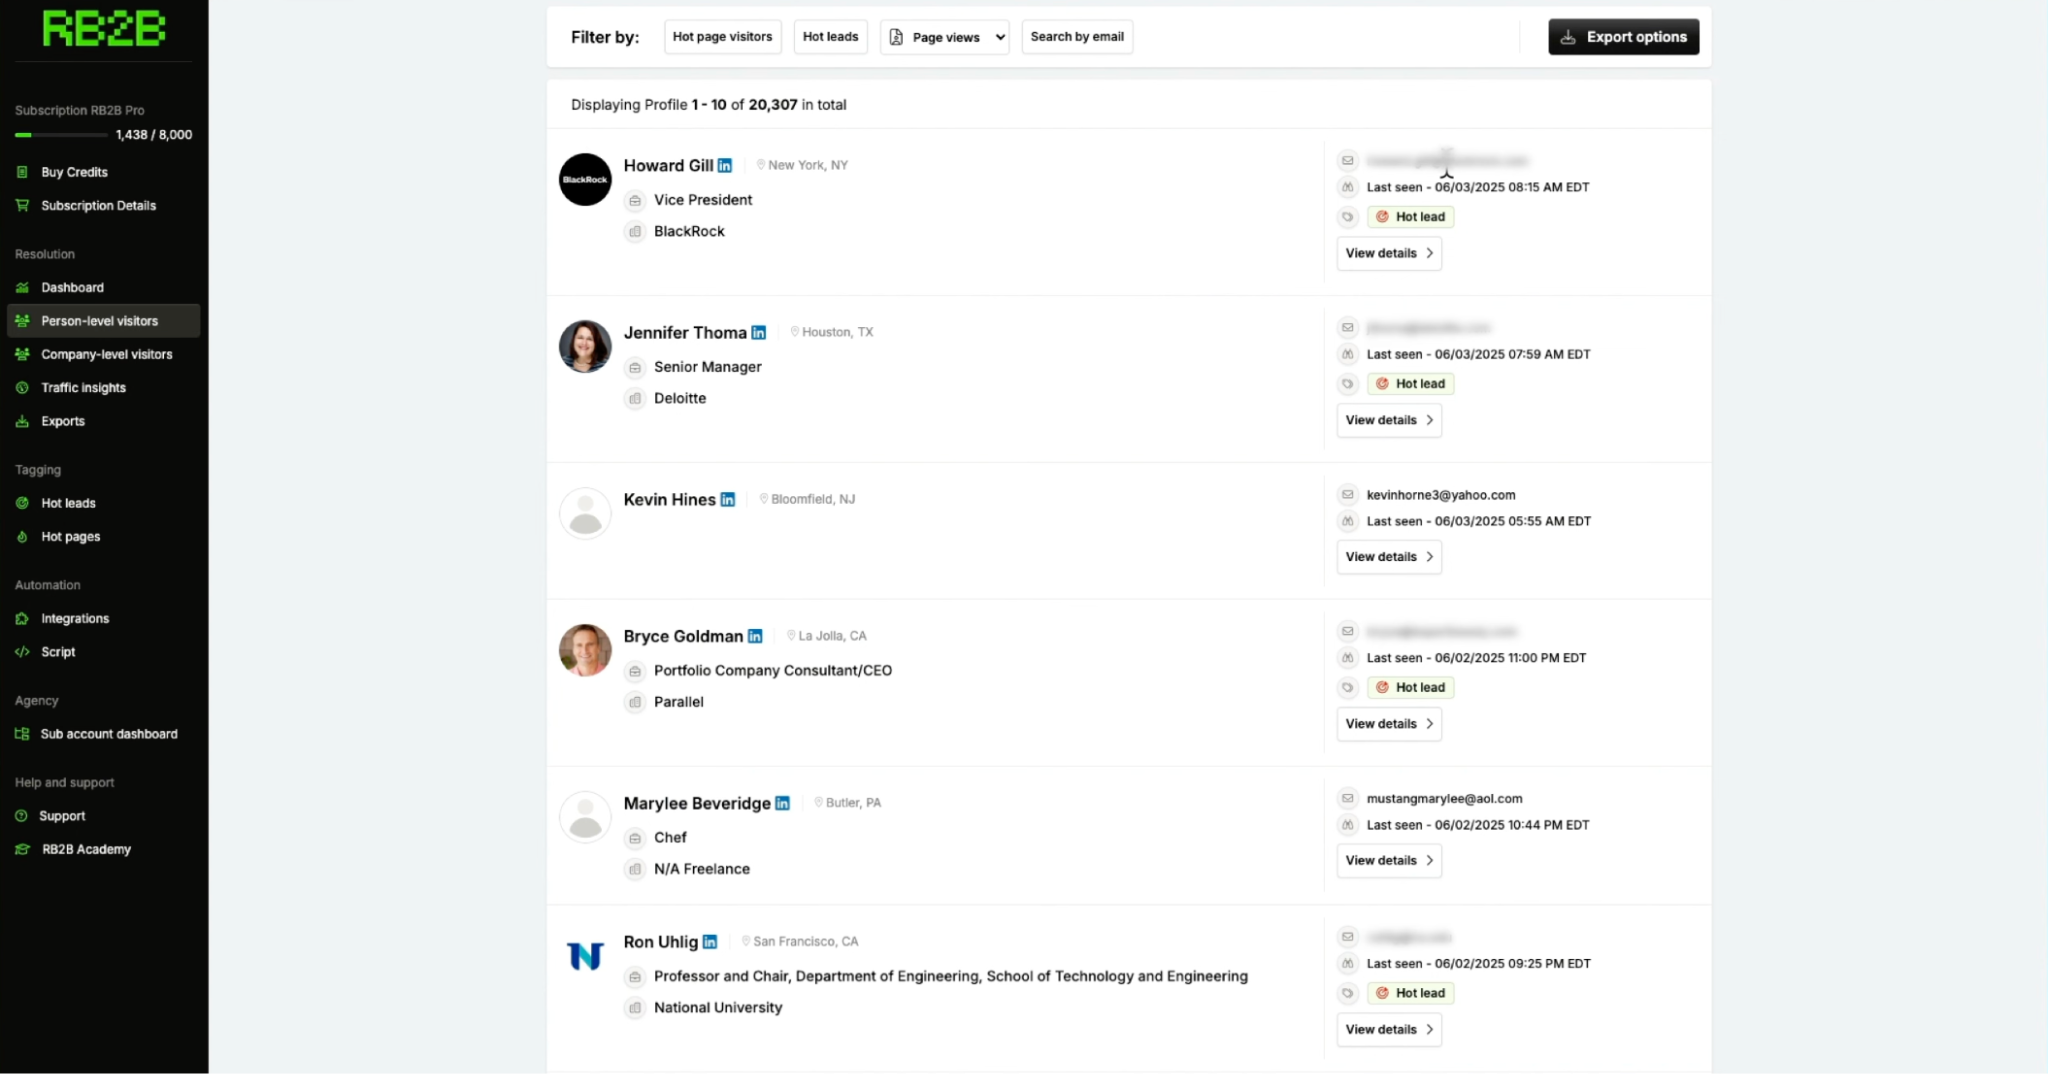Click the Integrations sidebar icon
This screenshot has height=1074, width=2048.
(x=22, y=618)
